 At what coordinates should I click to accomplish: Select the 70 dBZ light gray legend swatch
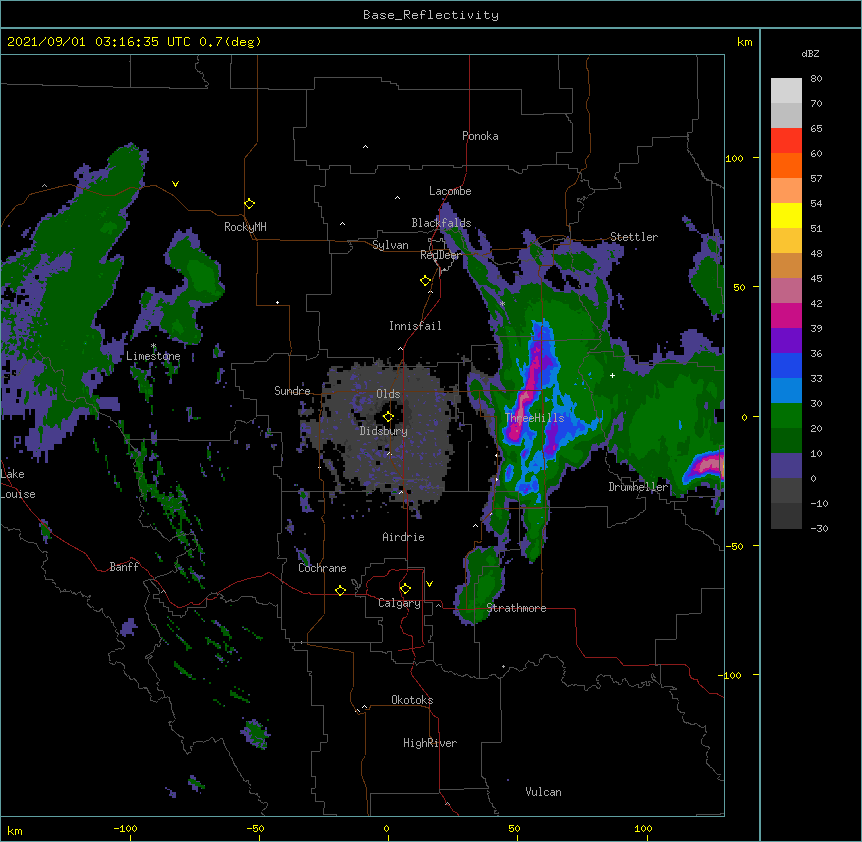click(x=786, y=90)
